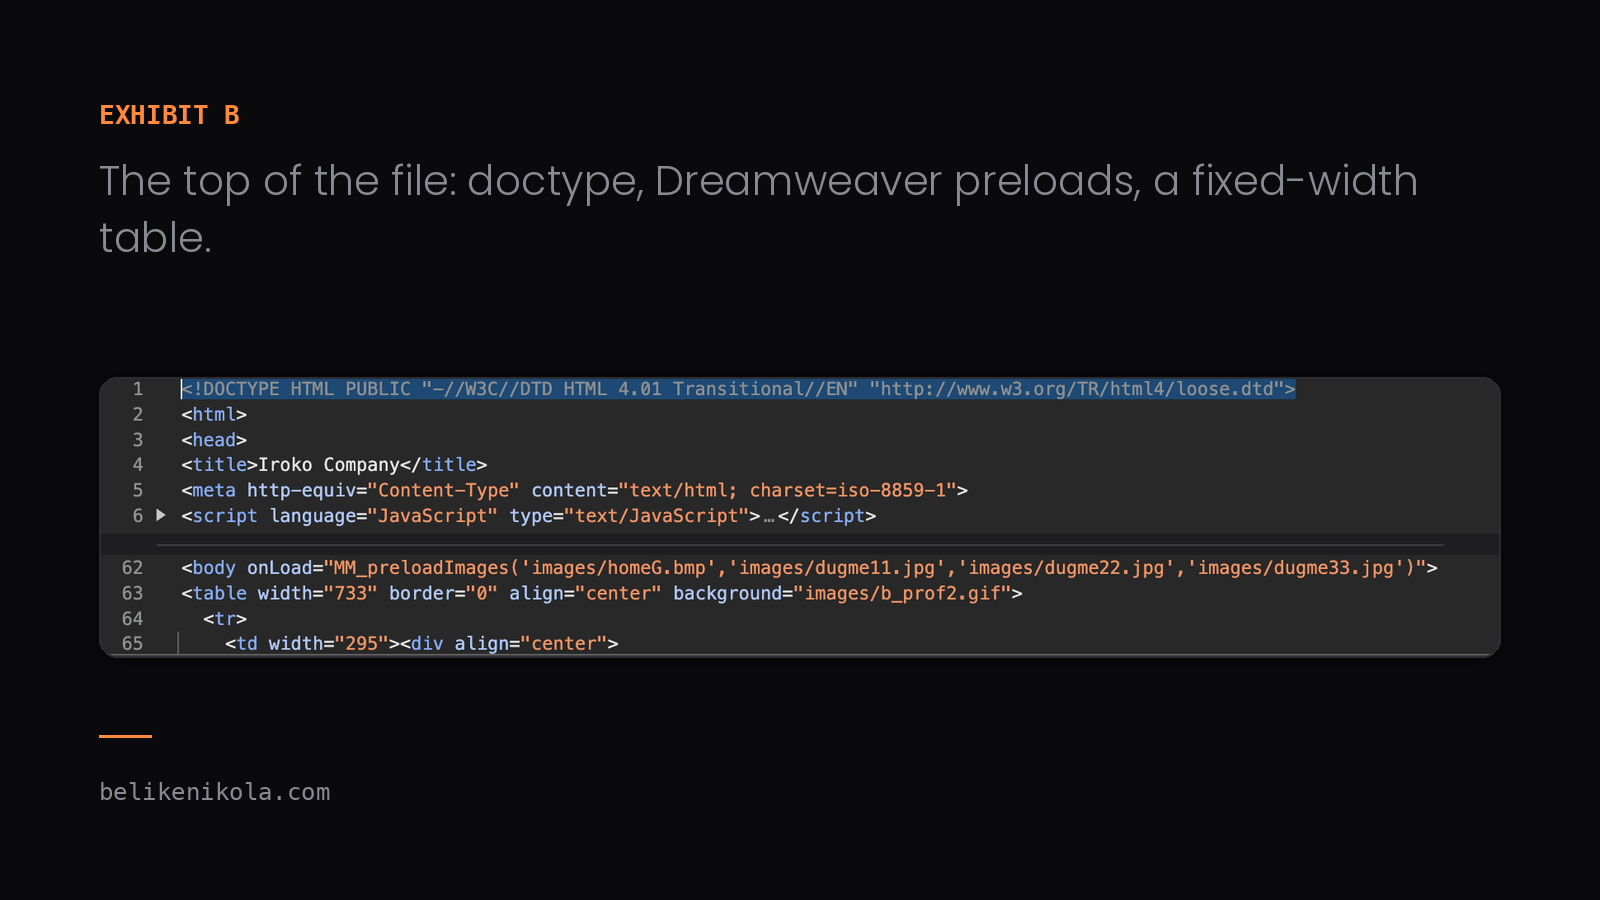Viewport: 1600px width, 900px height.
Task: Click the <tr> tag on line 64
Action: point(225,619)
